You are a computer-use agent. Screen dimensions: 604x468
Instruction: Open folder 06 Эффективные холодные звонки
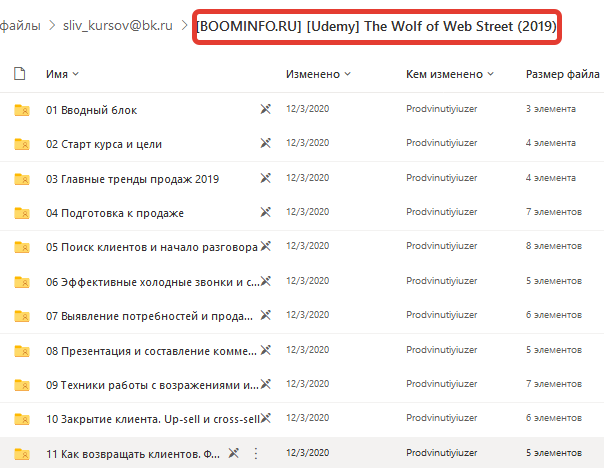pyautogui.click(x=153, y=282)
